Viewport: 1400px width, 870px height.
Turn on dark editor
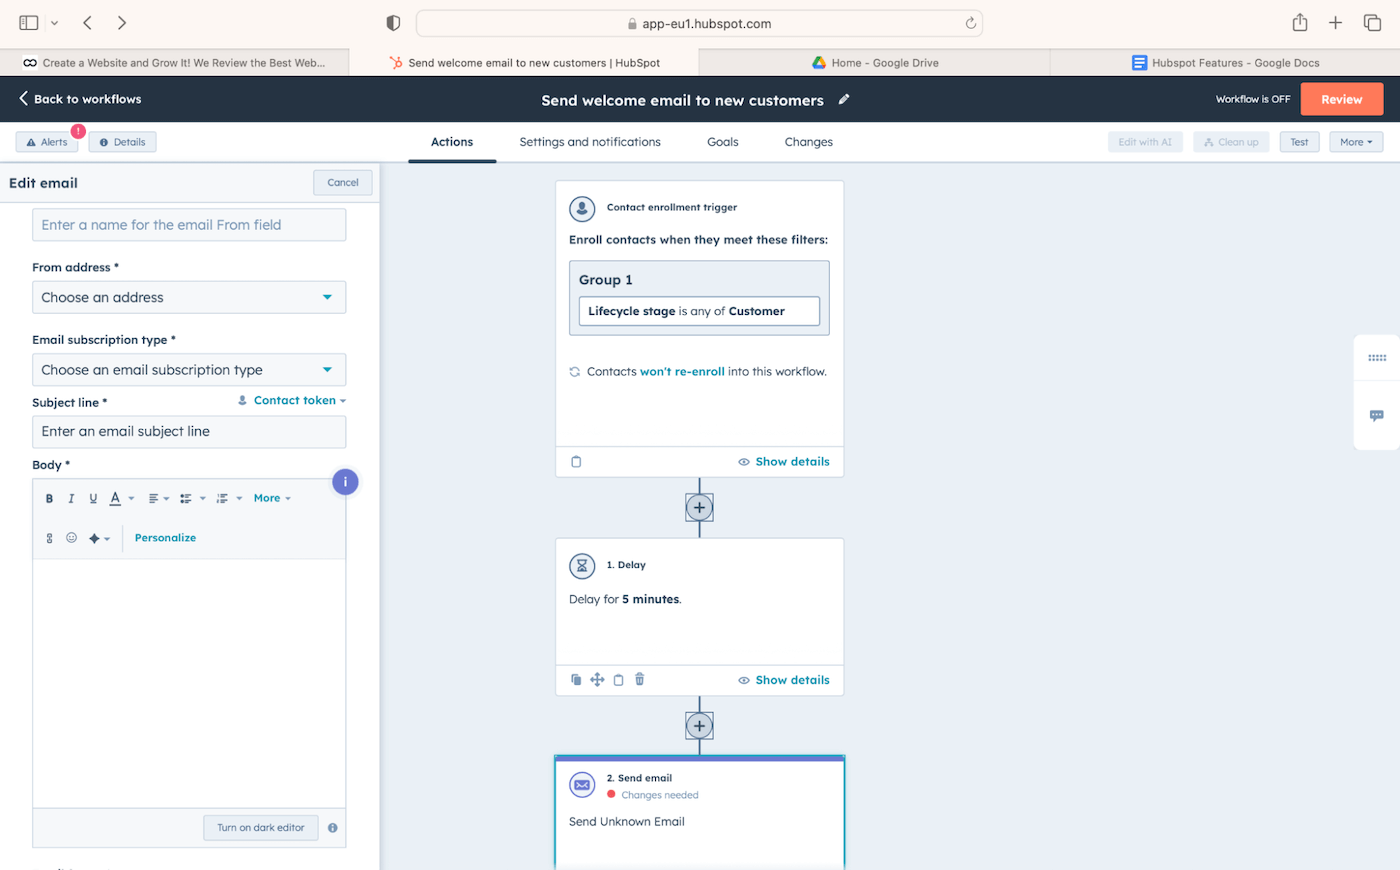pos(260,828)
